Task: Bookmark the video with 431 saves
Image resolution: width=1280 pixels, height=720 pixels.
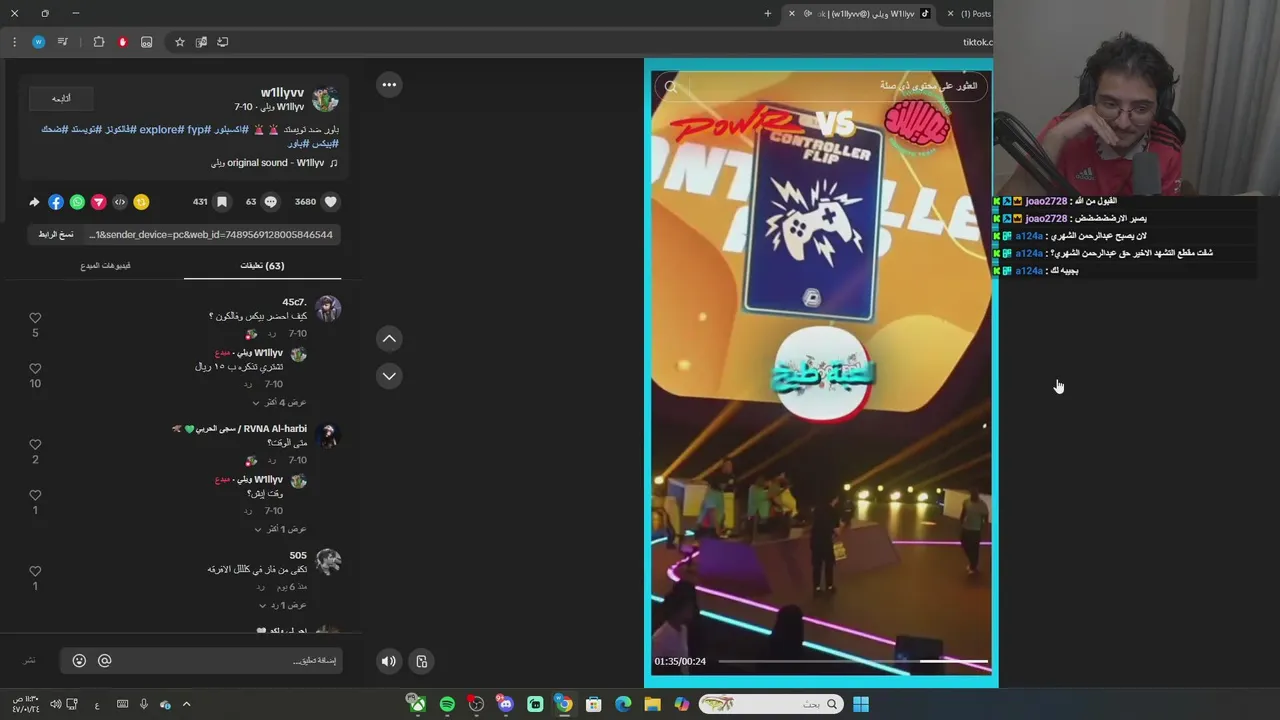Action: (222, 202)
